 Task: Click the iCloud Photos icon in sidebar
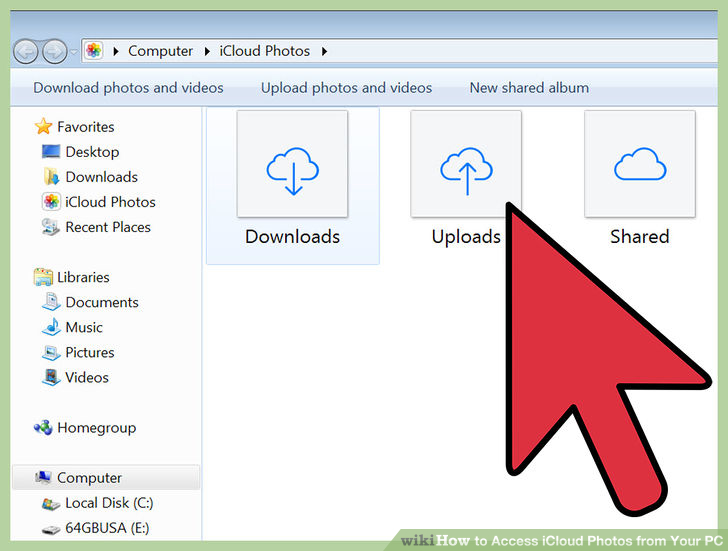51,201
